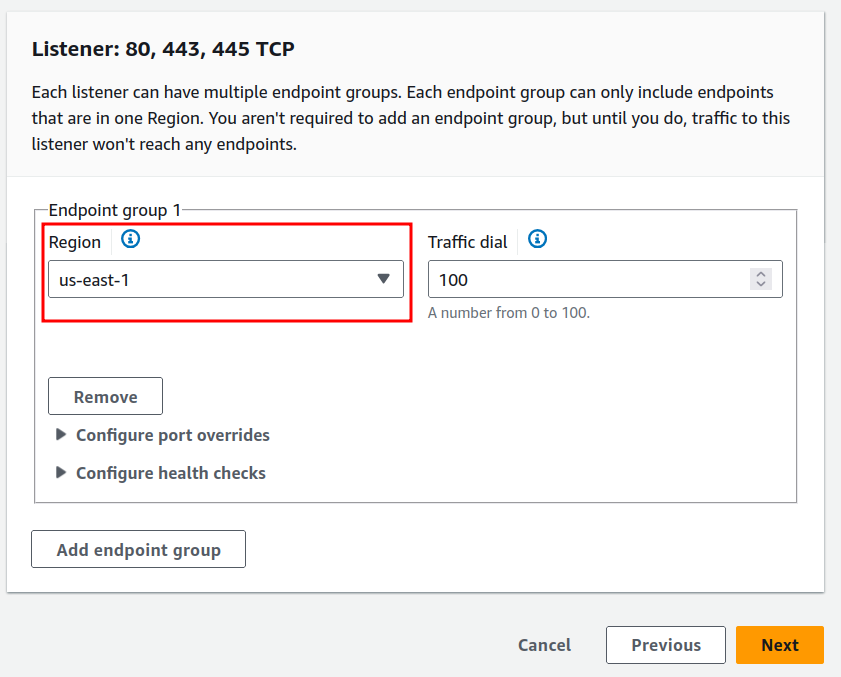Image resolution: width=841 pixels, height=677 pixels.
Task: Select us-east-1 in the Region selector
Action: coord(225,279)
